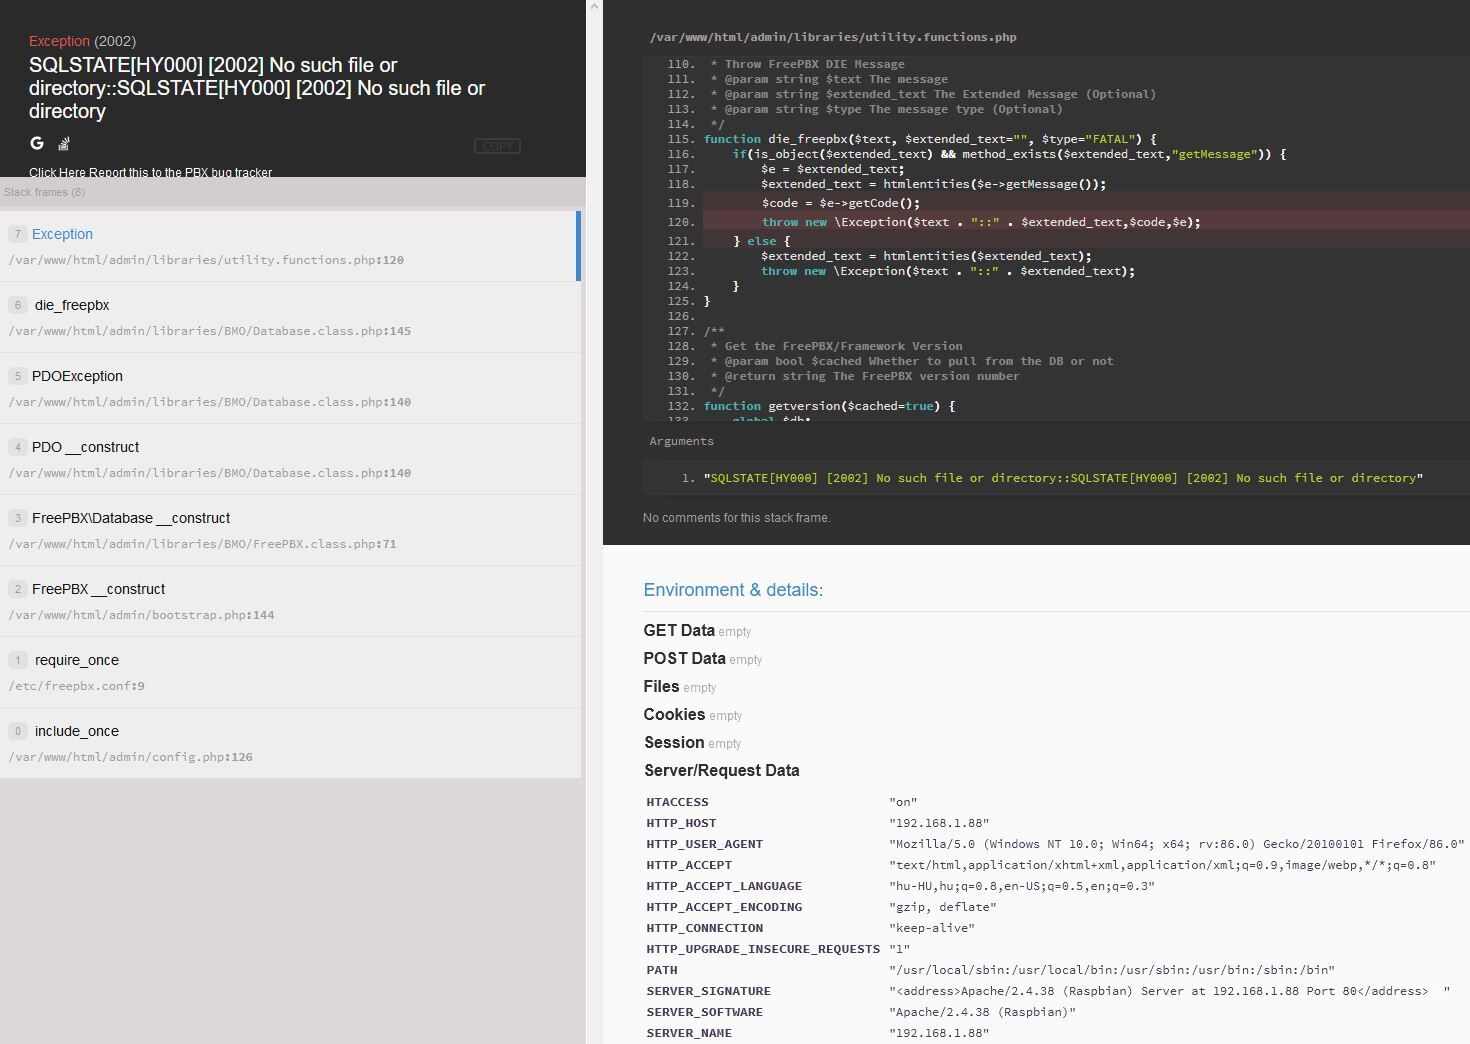Click the Exception (2002) title text

pyautogui.click(x=82, y=41)
